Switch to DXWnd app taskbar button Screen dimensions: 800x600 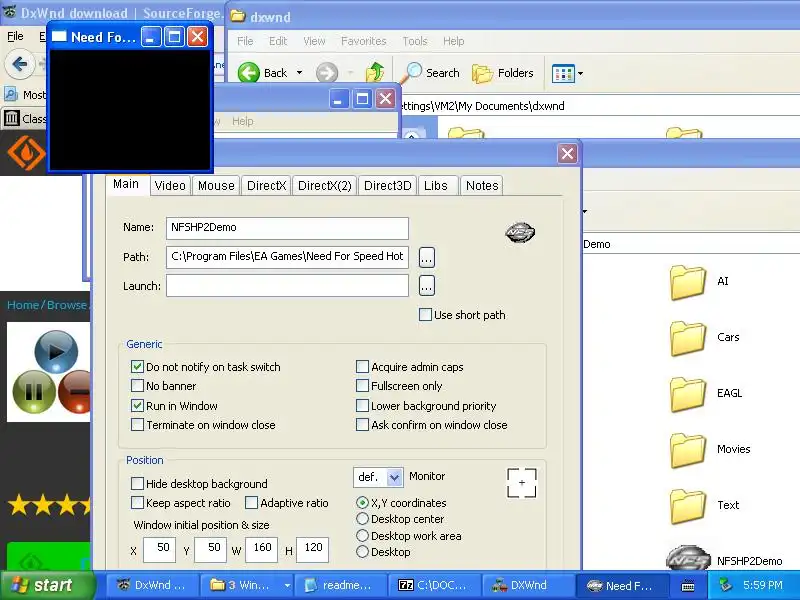tap(527, 585)
